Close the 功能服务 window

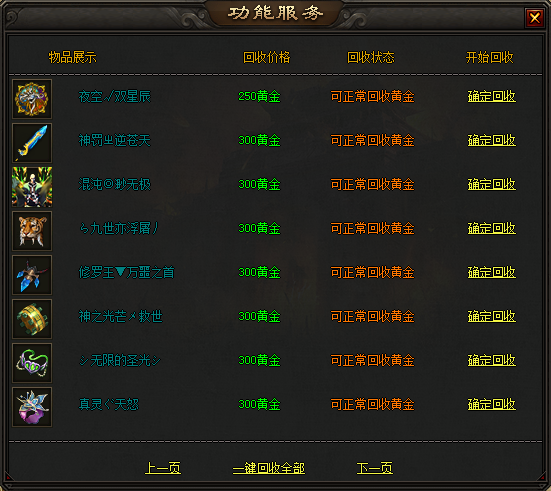[x=534, y=17]
